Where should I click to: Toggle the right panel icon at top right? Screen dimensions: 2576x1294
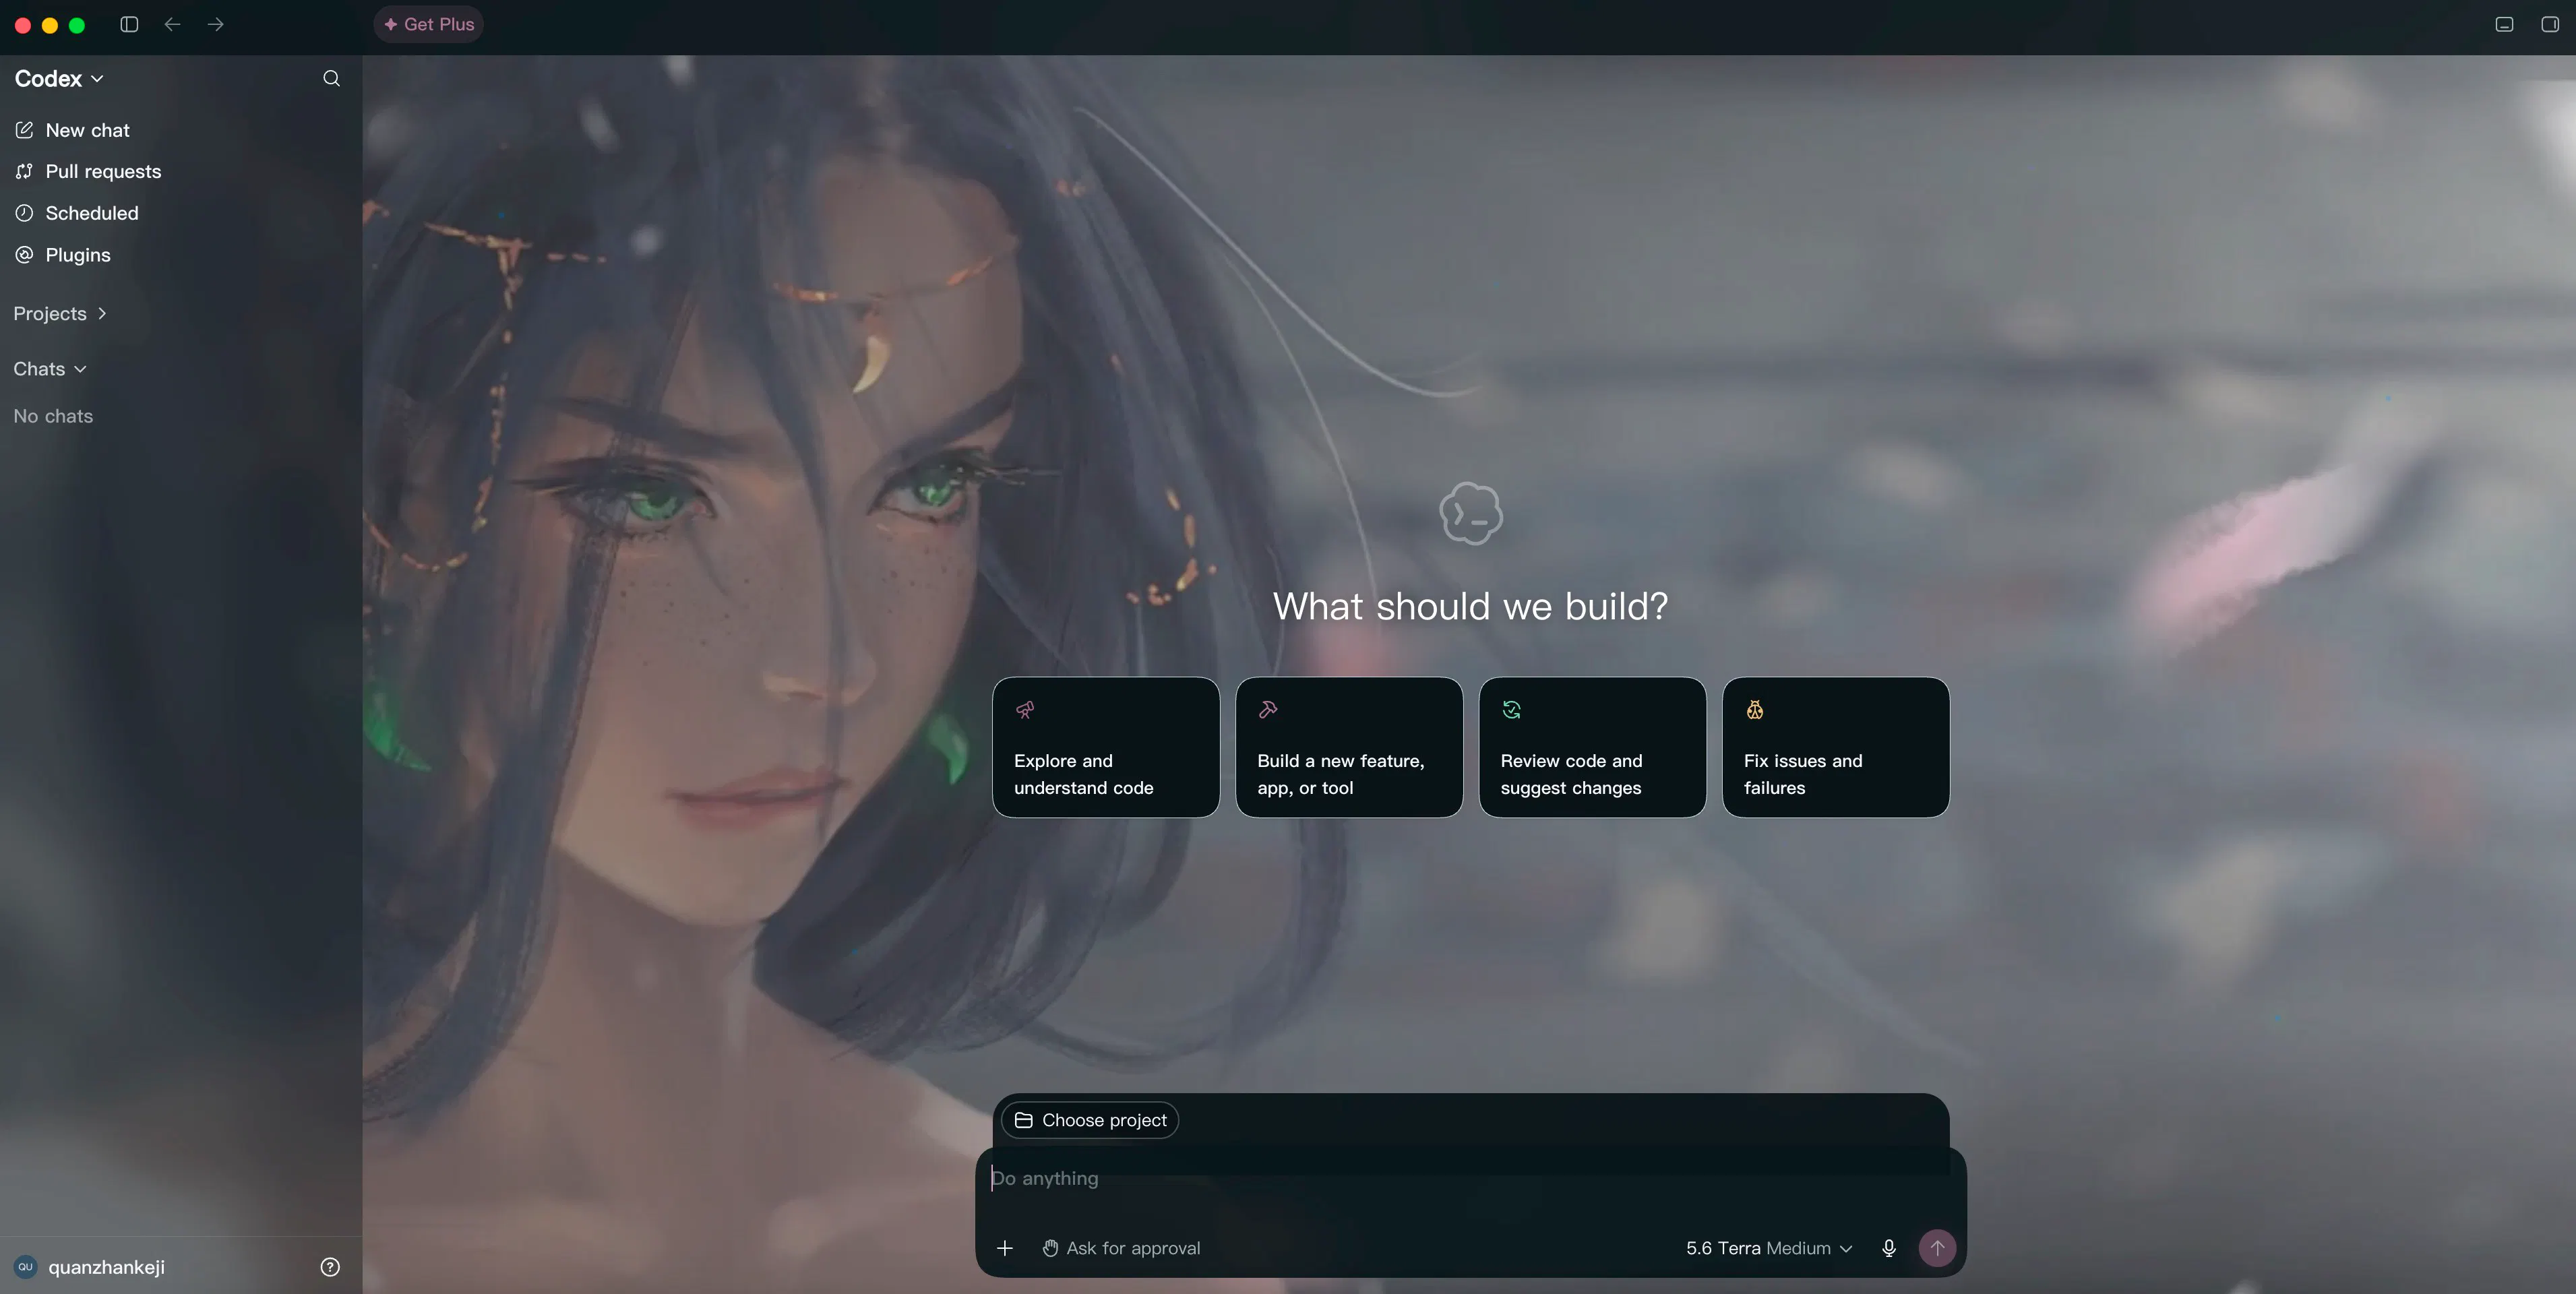point(2550,24)
